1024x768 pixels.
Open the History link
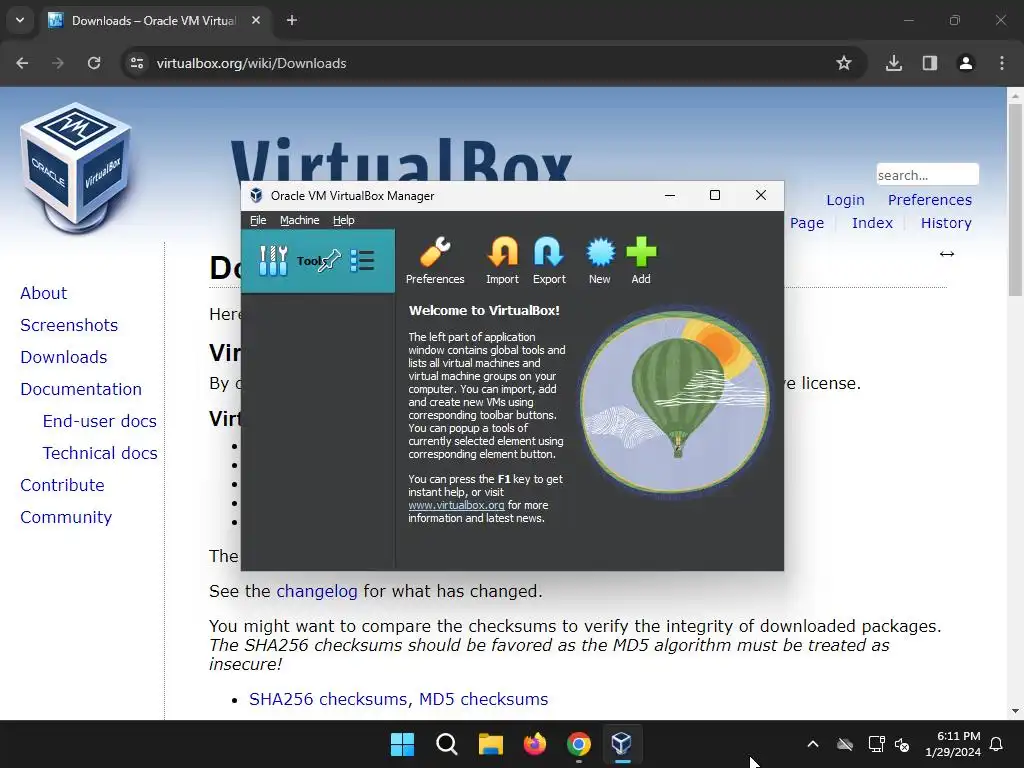[946, 223]
